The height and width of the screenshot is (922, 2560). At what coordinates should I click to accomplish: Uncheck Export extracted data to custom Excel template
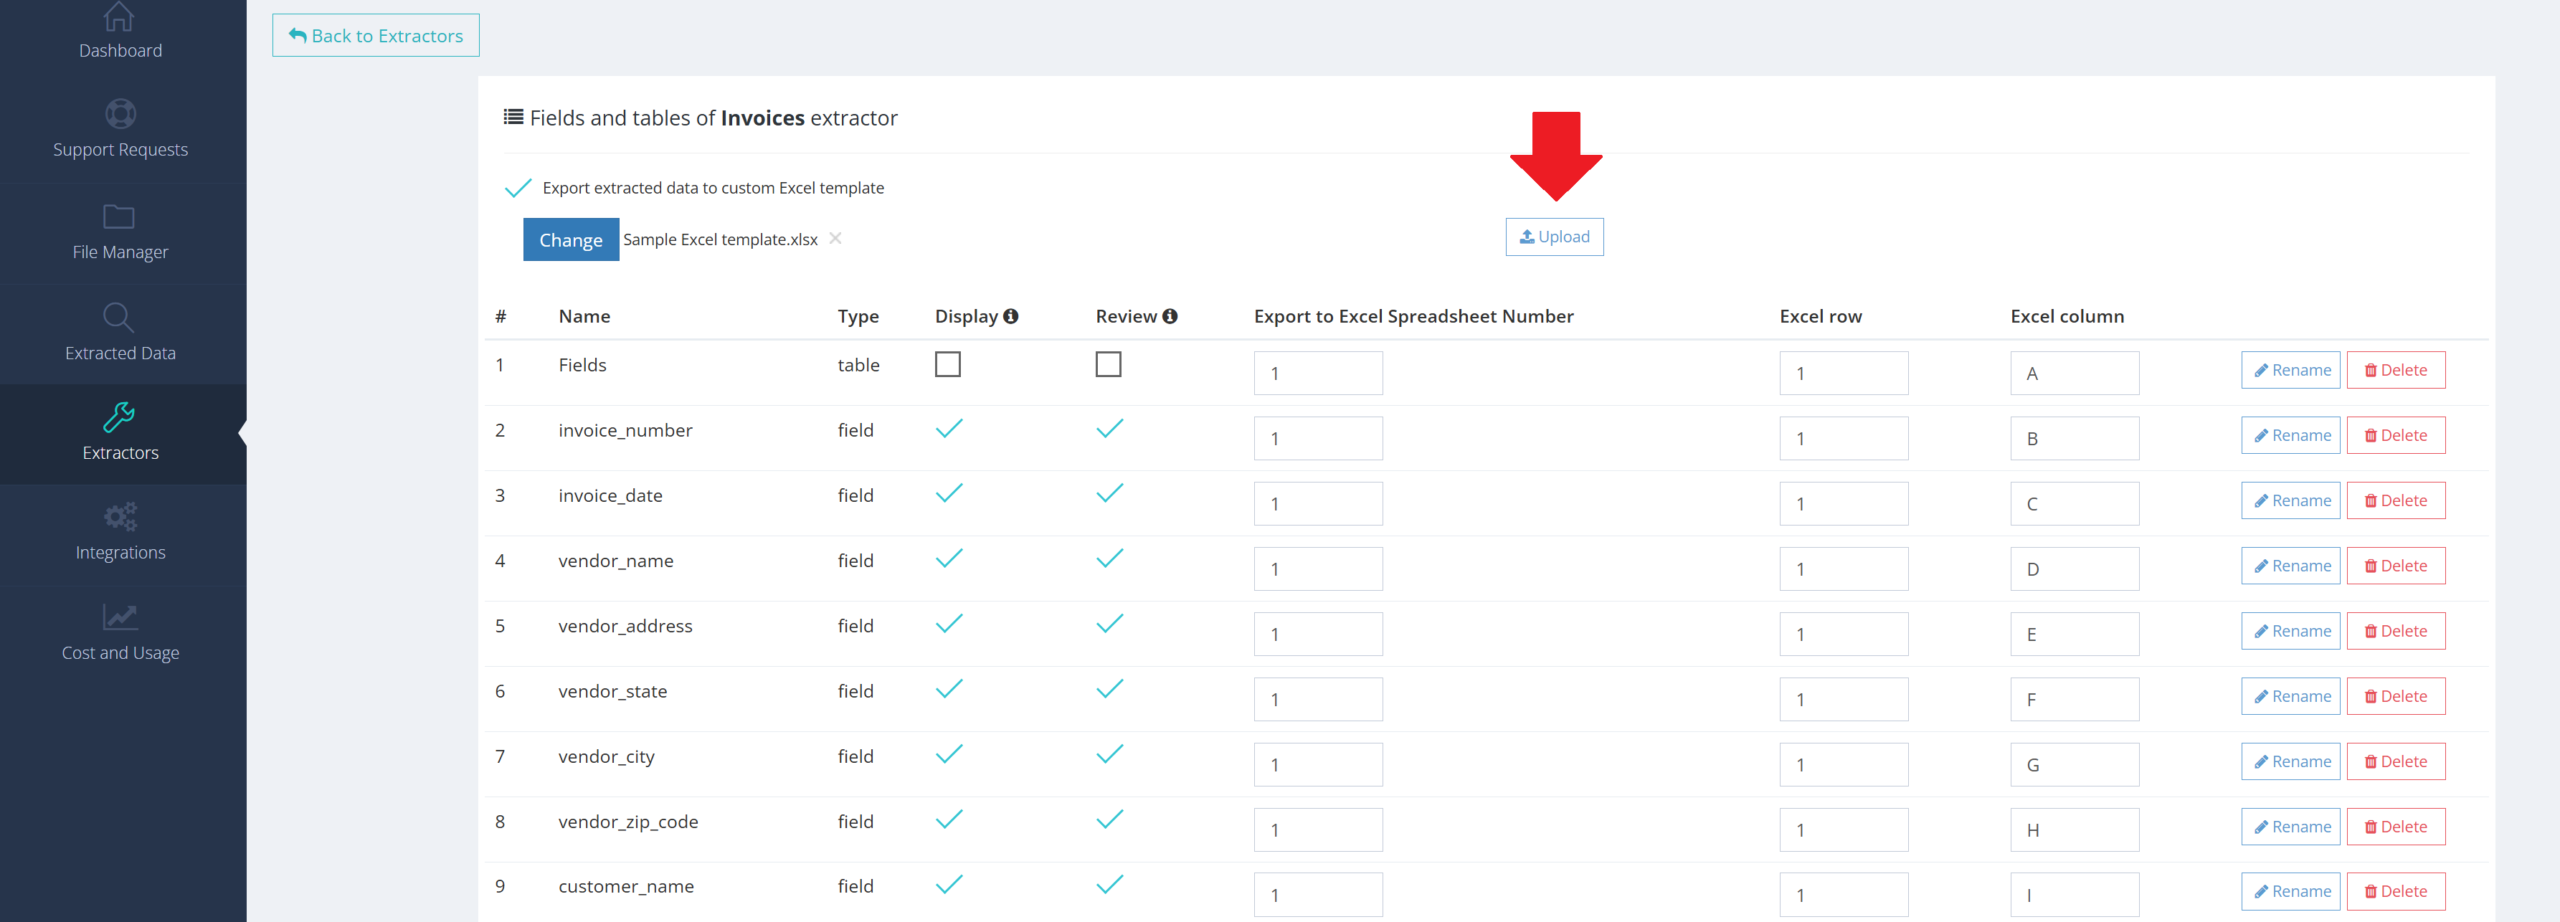click(x=518, y=188)
